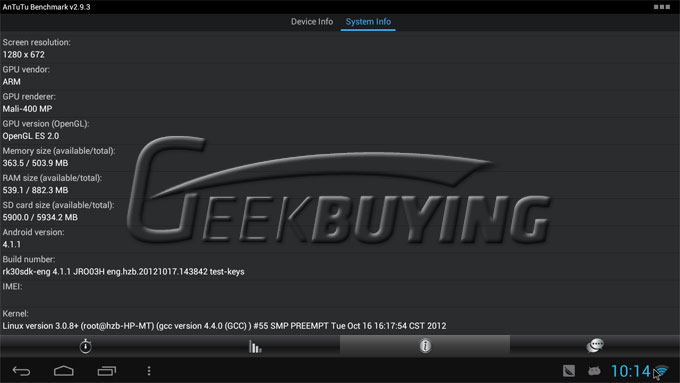This screenshot has width=680, height=383.
Task: Open the three-square overflow menu in title bar
Action: pos(662,7)
